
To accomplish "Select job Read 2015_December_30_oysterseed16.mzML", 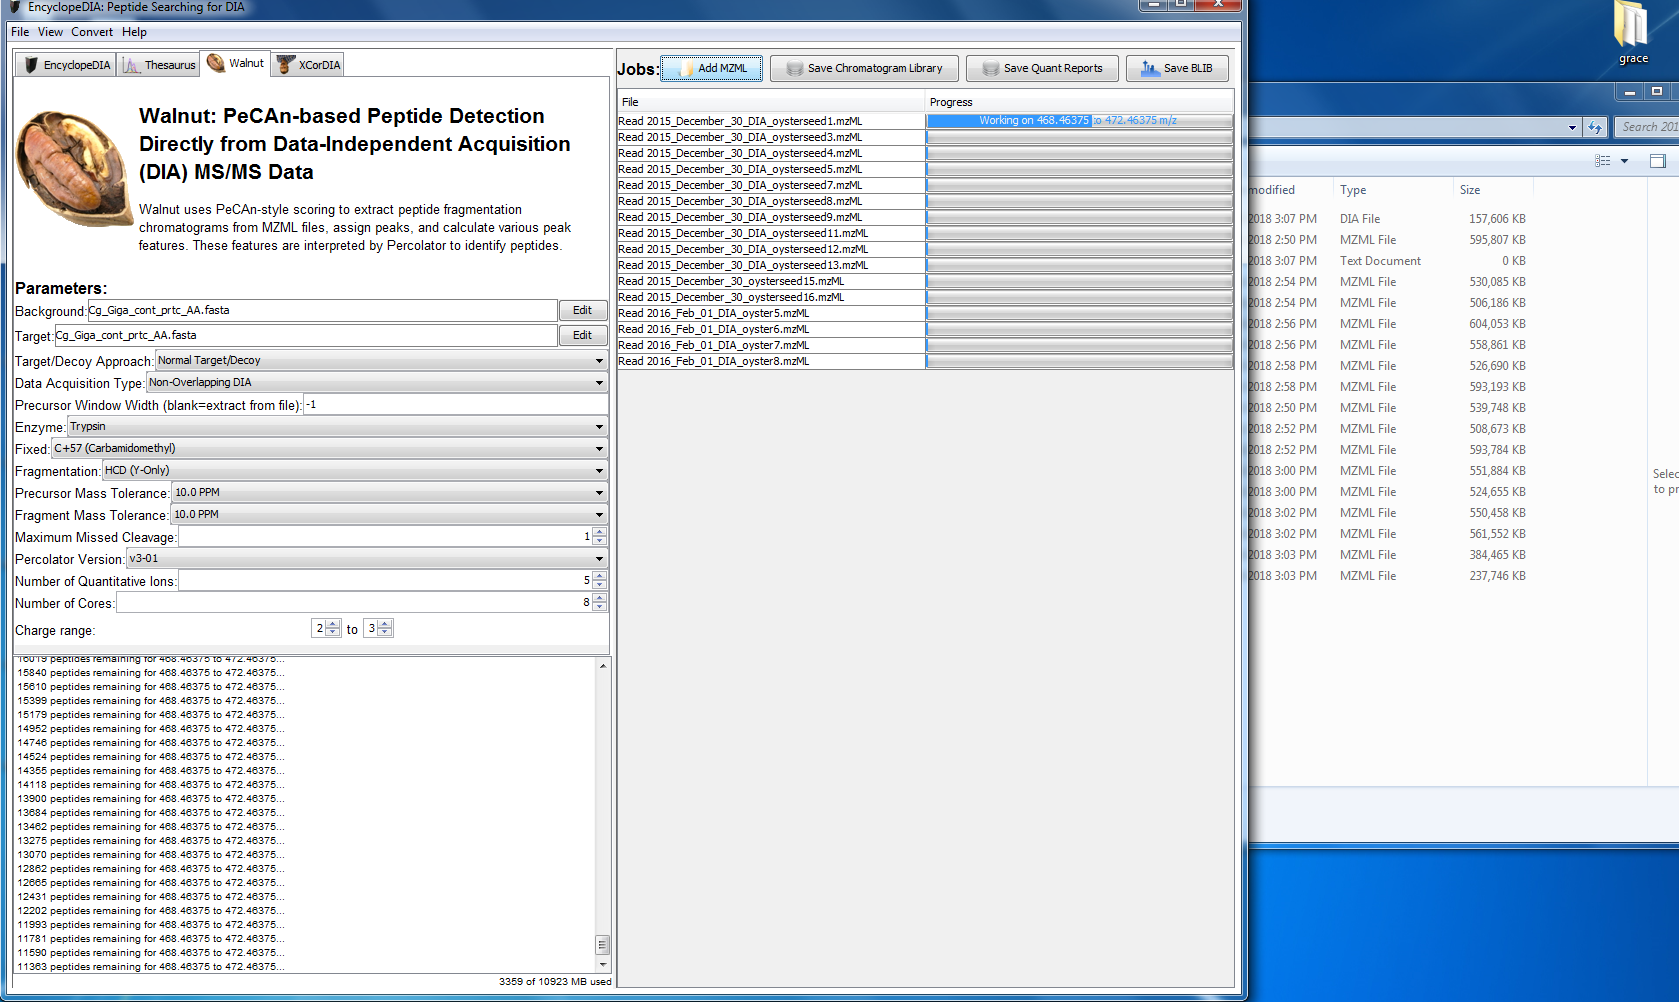I will click(x=770, y=297).
